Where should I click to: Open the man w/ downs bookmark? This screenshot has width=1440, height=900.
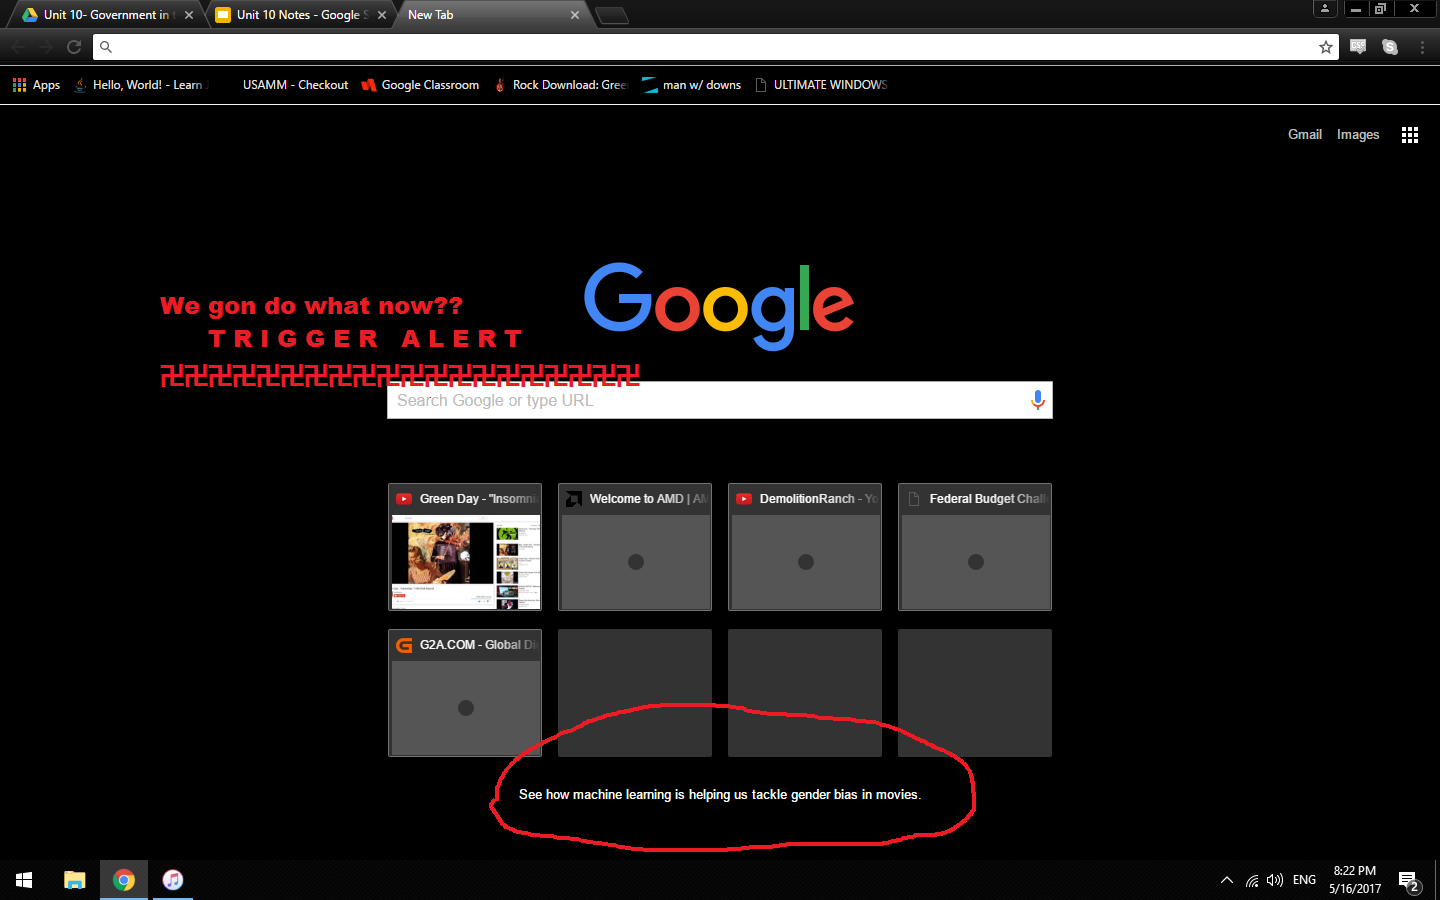pos(692,85)
